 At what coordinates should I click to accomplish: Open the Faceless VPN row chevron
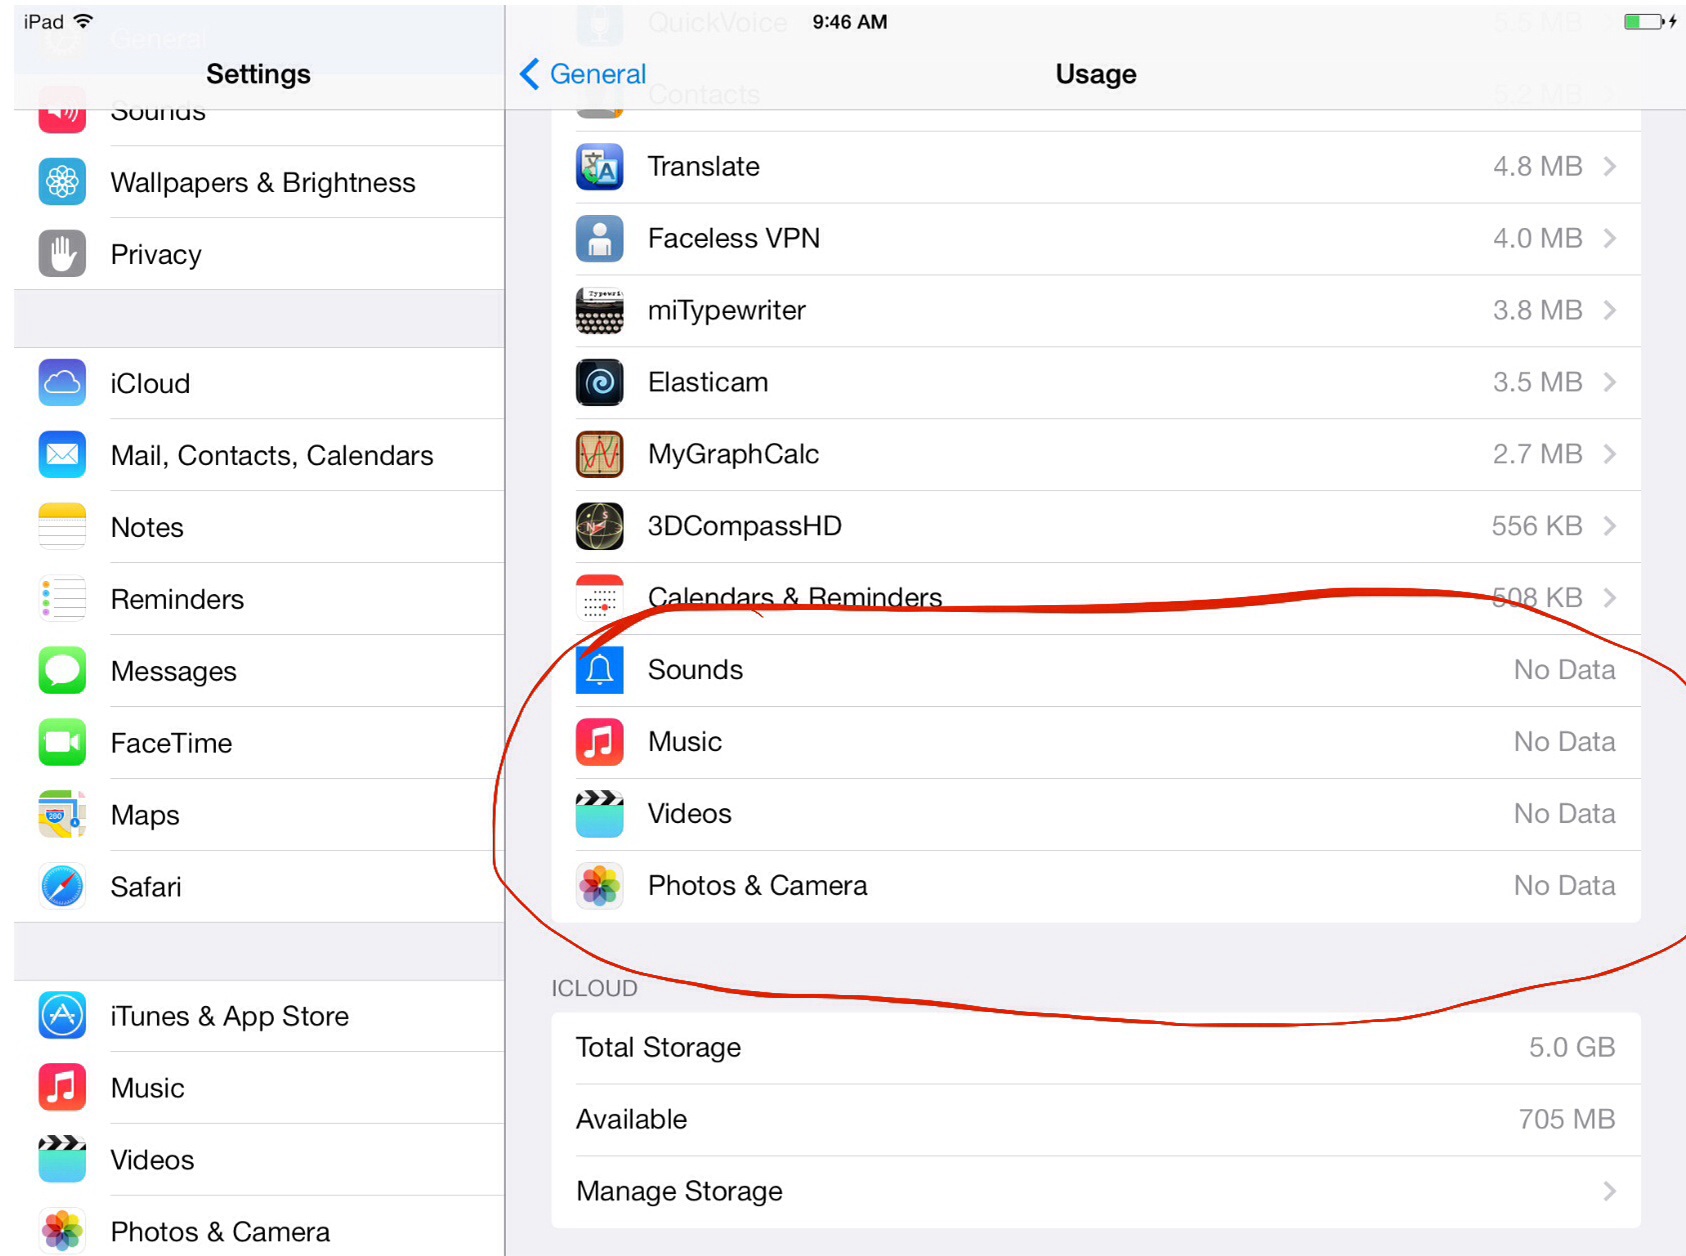(x=1610, y=238)
